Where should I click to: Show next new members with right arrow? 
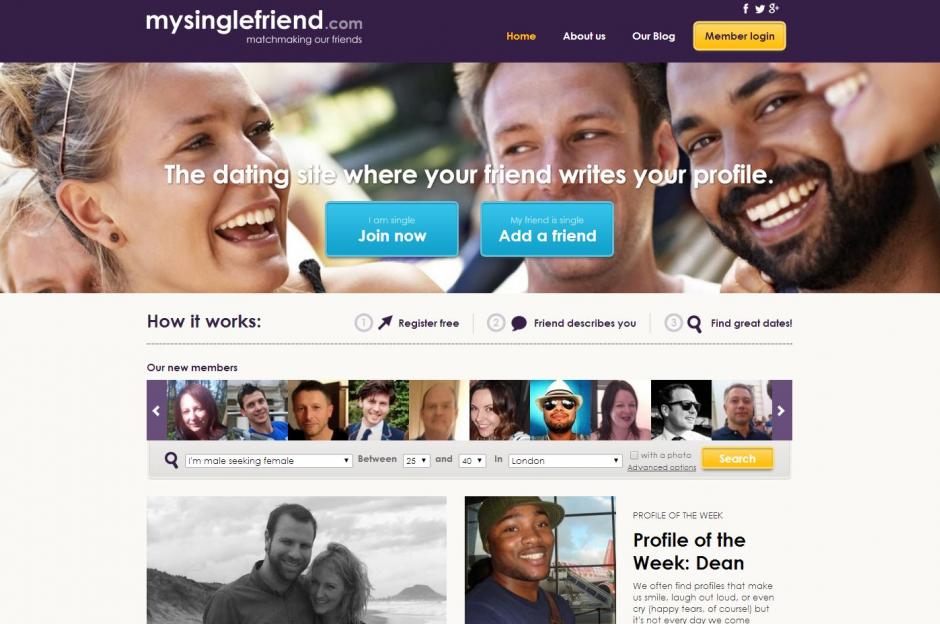point(781,411)
